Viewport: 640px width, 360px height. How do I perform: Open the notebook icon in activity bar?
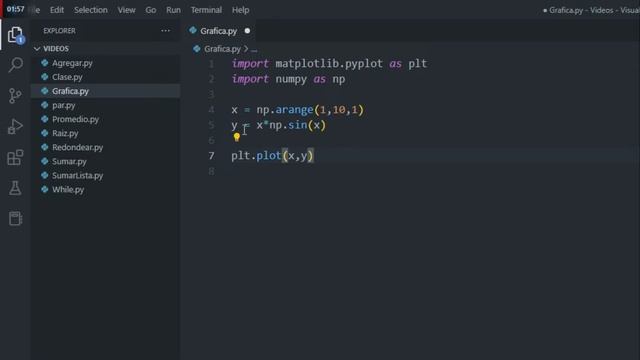coord(15,218)
